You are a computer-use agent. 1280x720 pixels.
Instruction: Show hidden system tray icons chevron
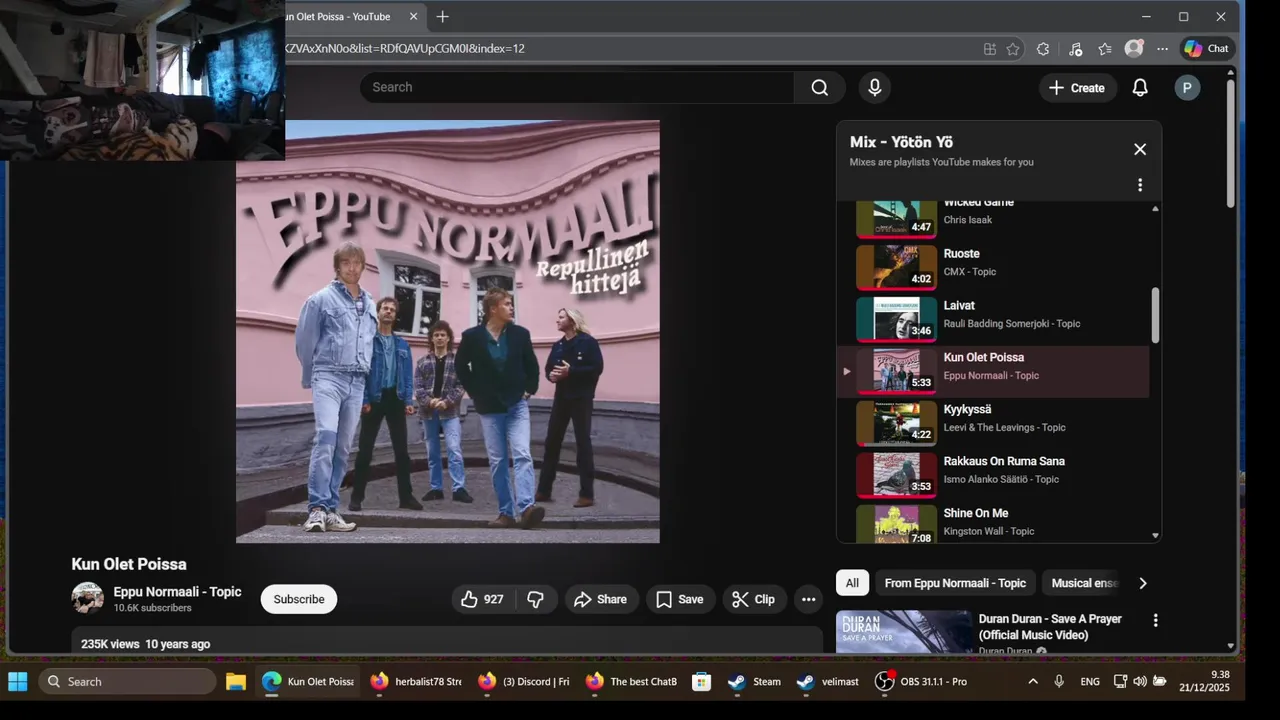tap(1033, 681)
